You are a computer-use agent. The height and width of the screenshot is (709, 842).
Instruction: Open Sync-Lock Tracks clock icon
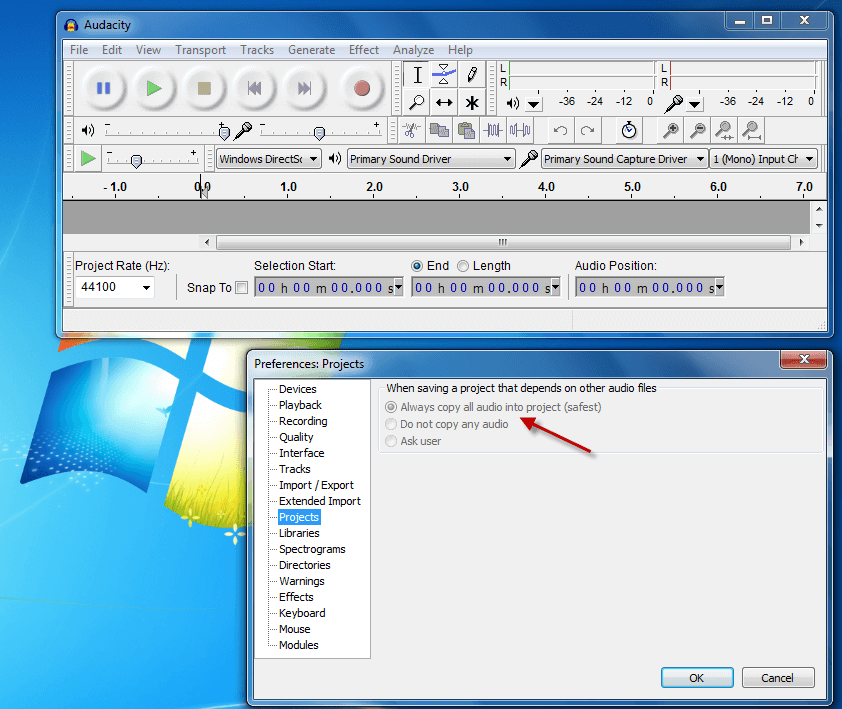pyautogui.click(x=629, y=131)
